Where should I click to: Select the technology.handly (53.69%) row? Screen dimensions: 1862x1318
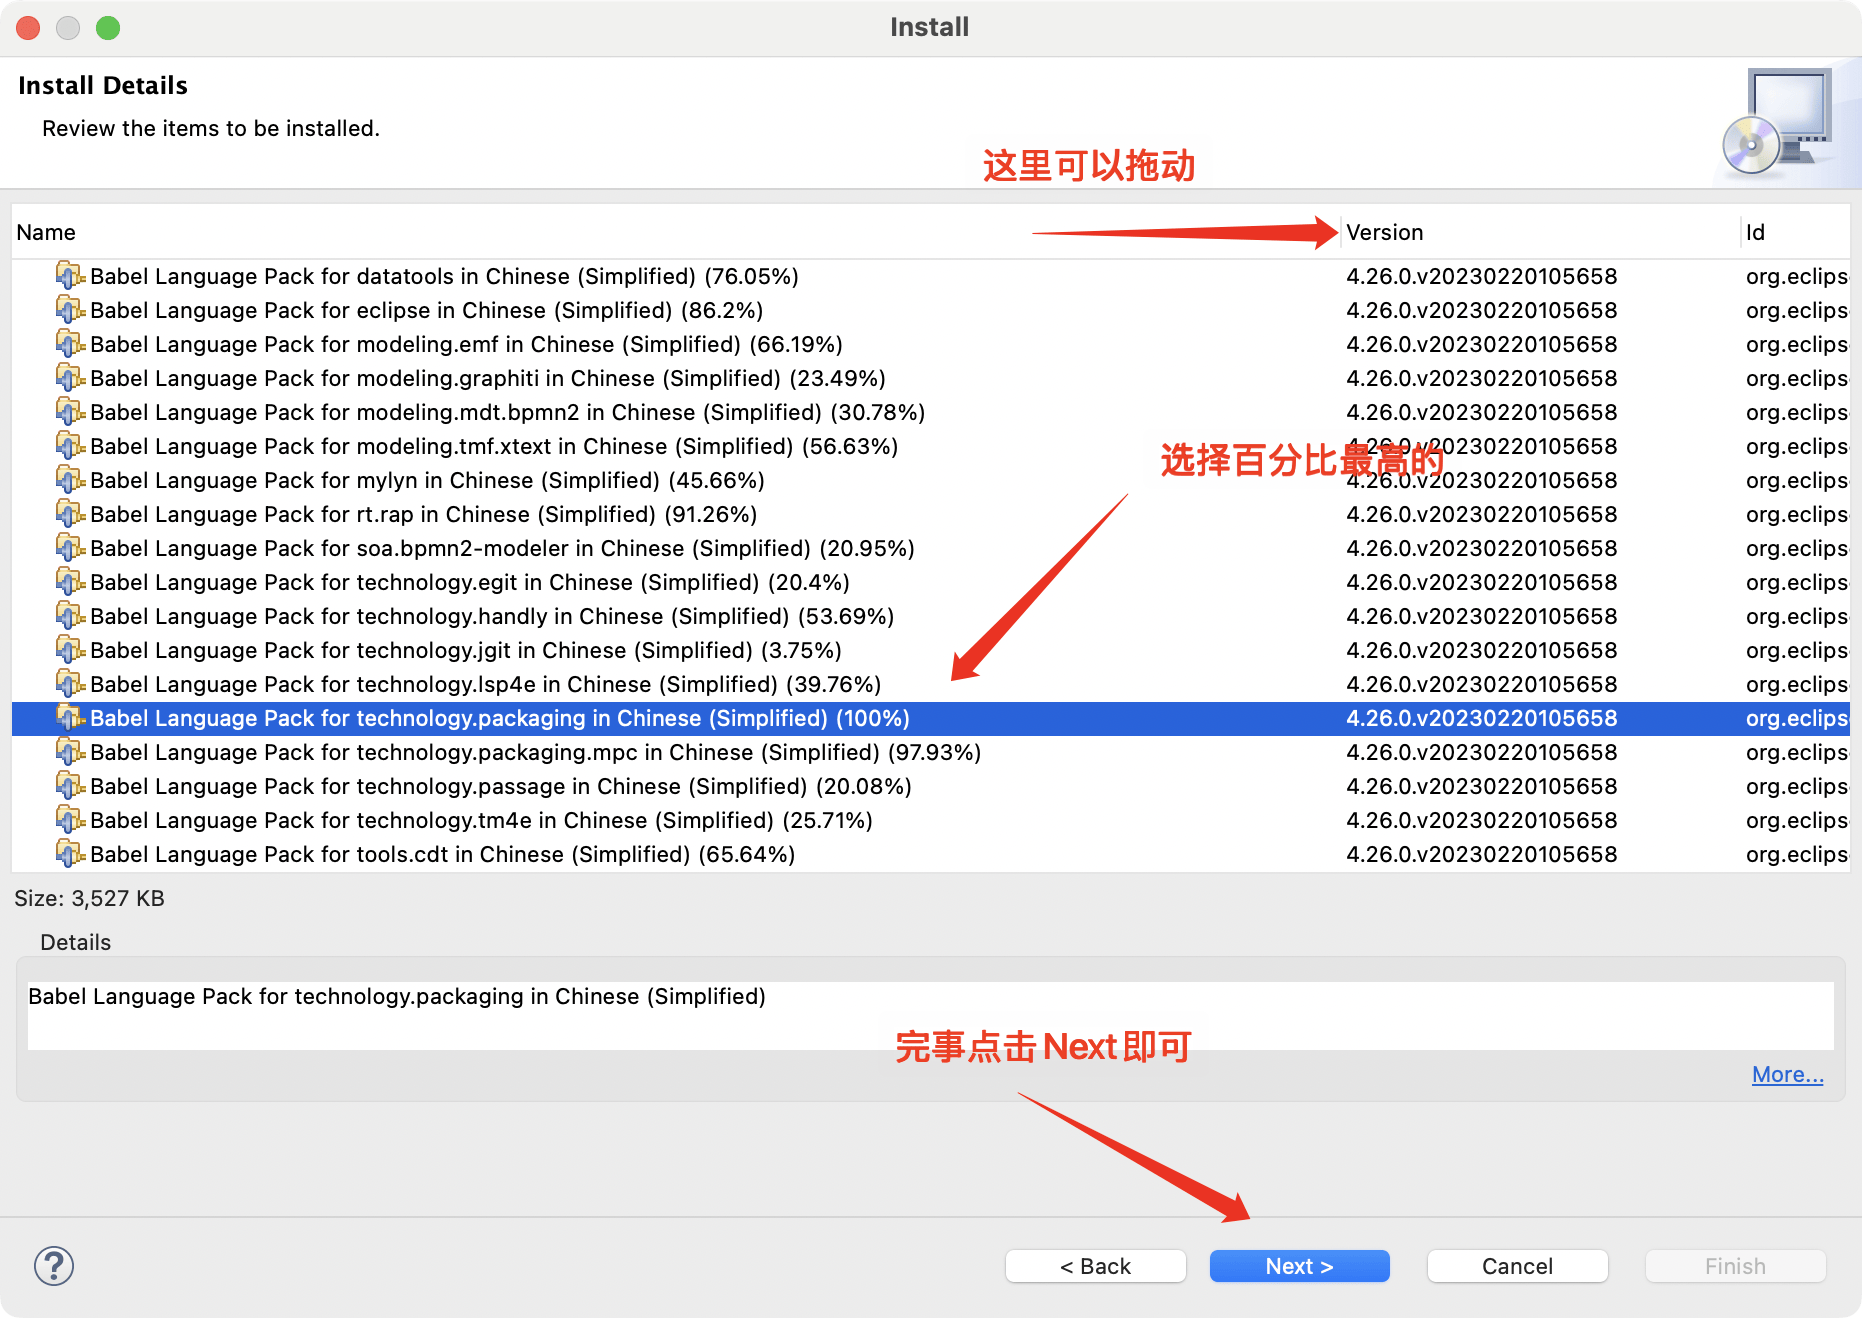click(931, 616)
